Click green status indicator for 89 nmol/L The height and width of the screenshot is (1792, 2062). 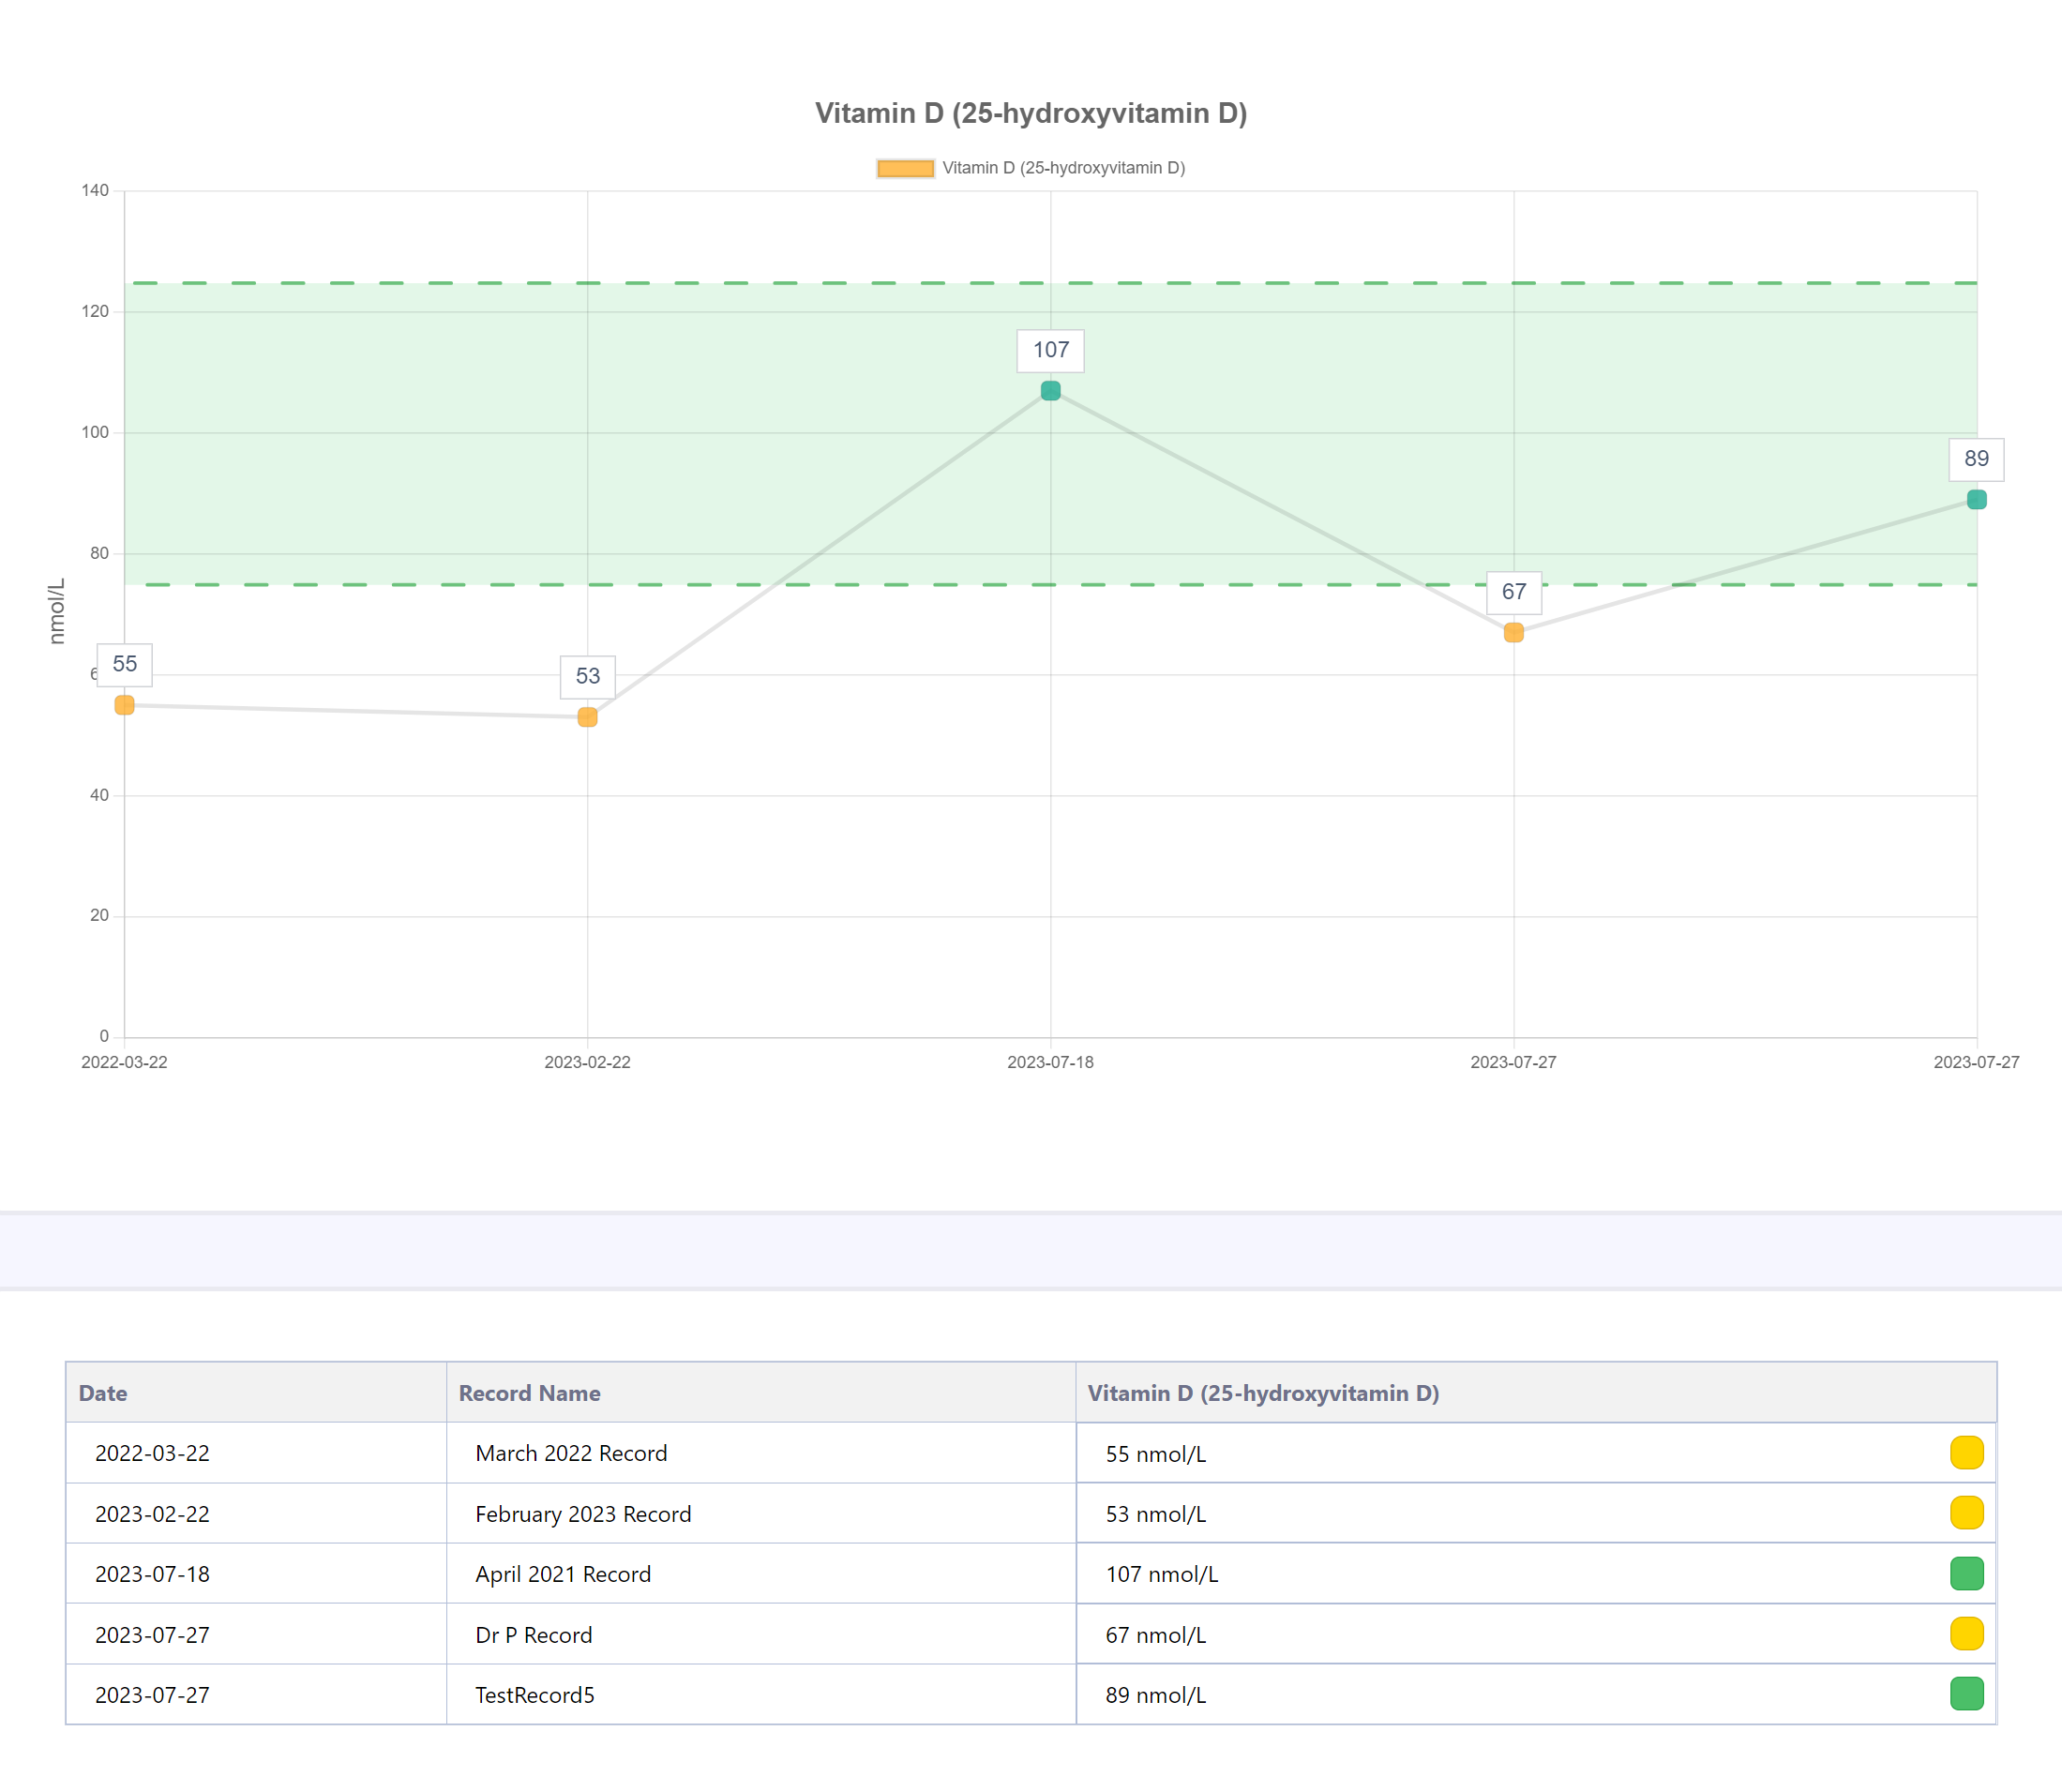[1966, 1694]
